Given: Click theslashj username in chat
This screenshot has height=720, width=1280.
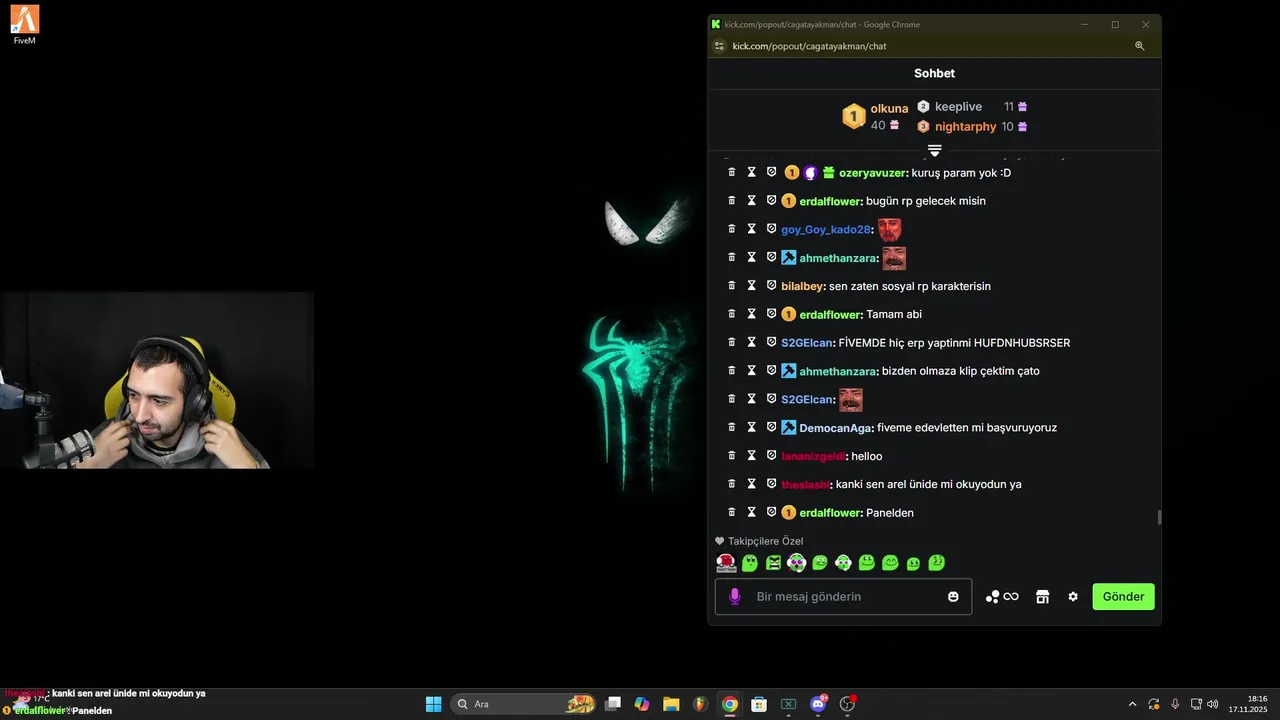Looking at the screenshot, I should [805, 485].
